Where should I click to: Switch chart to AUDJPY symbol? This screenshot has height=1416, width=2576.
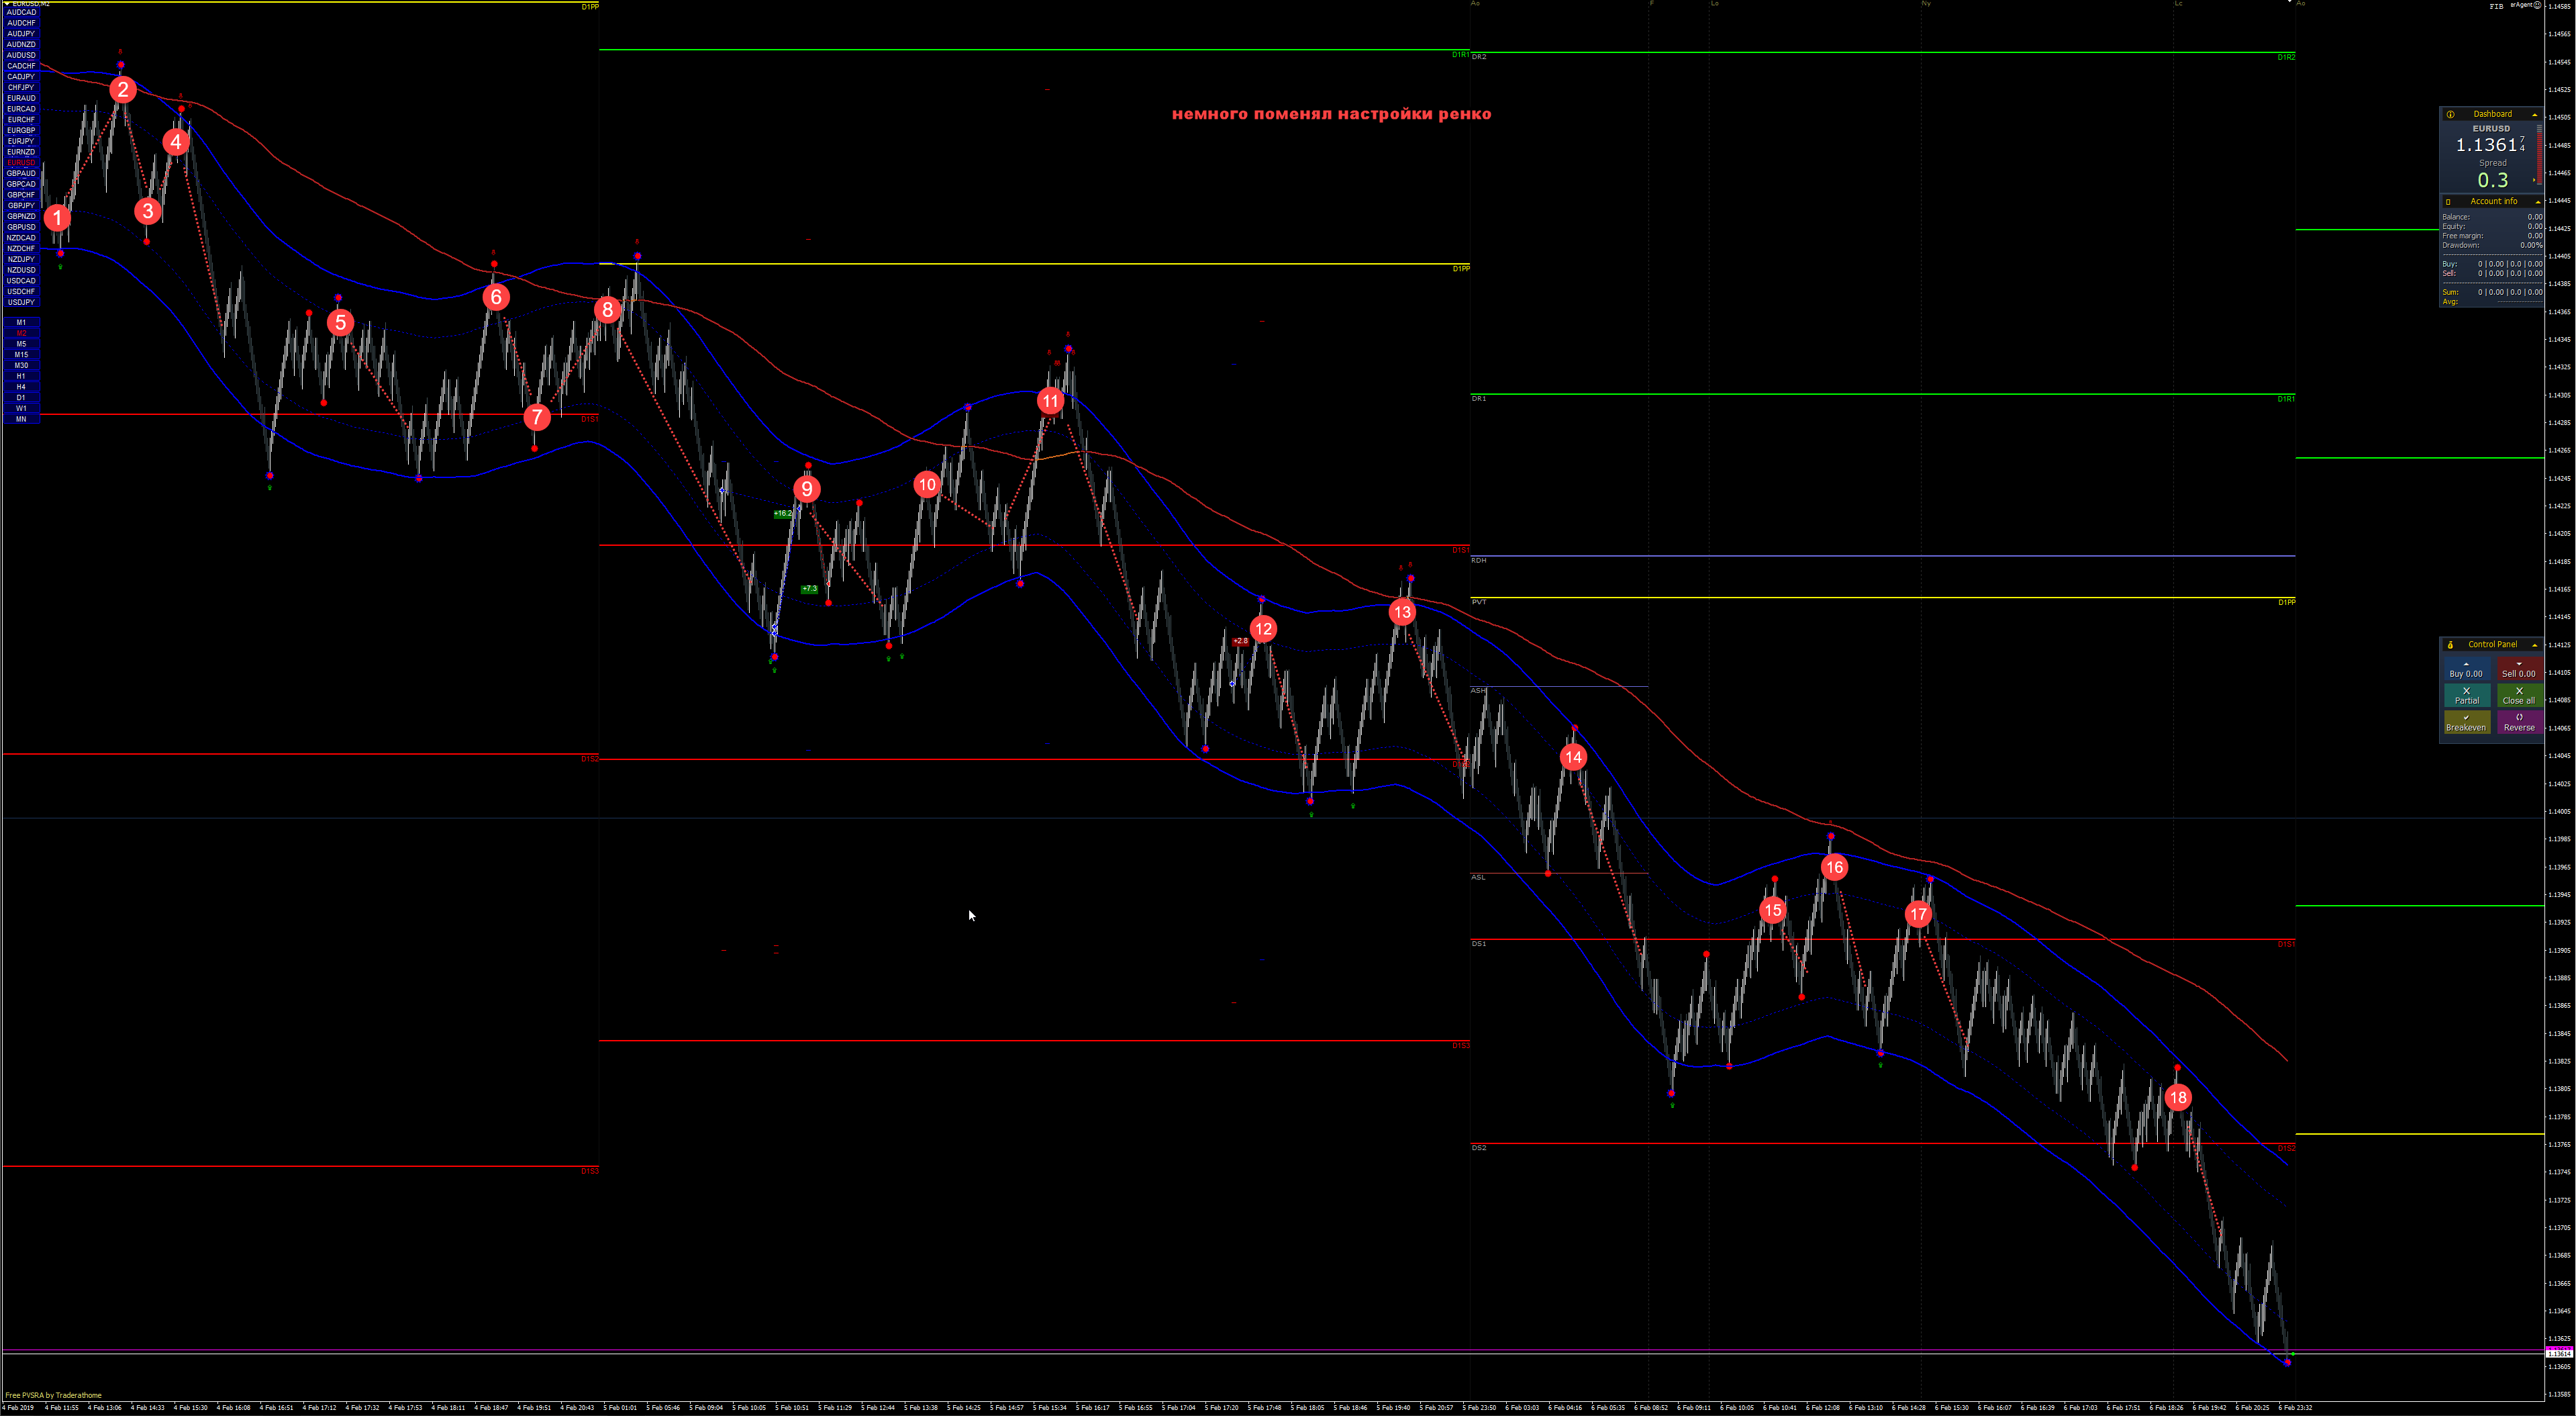click(21, 34)
